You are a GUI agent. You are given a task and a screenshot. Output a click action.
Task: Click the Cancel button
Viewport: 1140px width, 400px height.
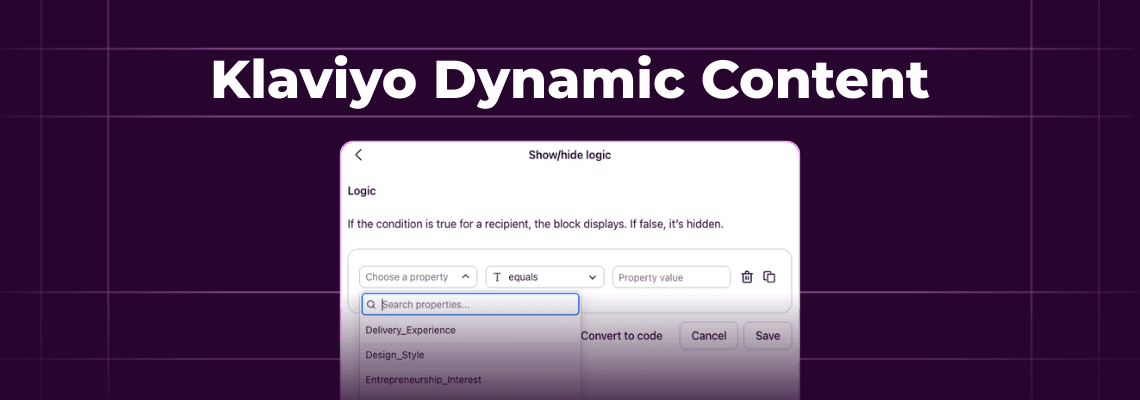[709, 336]
